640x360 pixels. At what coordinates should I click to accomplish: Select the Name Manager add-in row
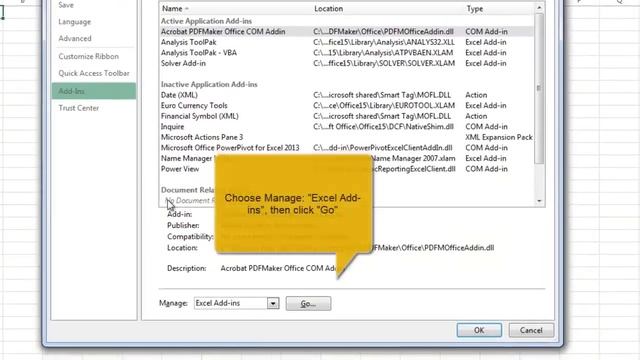(x=346, y=158)
